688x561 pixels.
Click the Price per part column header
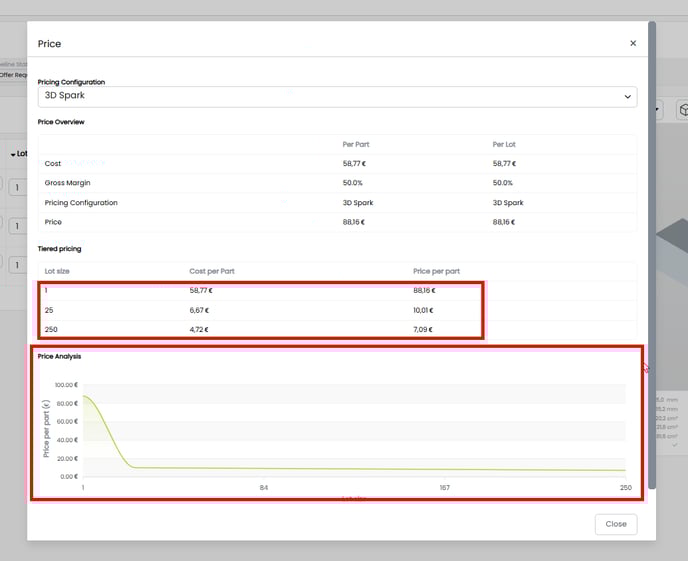coord(436,271)
